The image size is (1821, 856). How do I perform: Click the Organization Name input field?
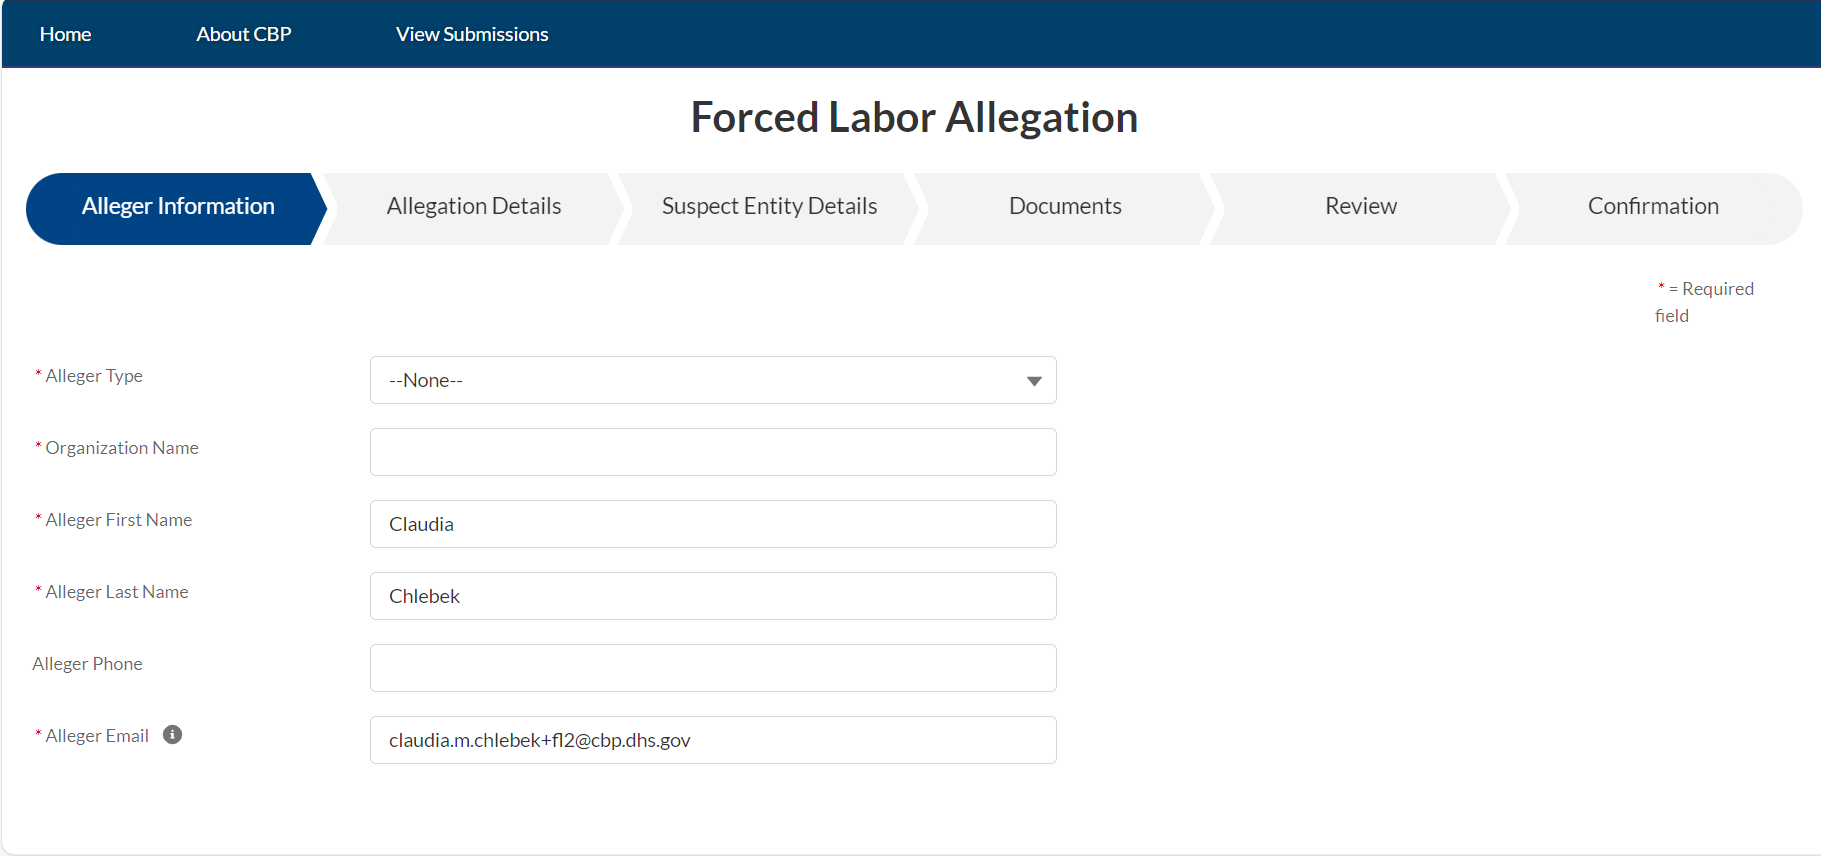pyautogui.click(x=713, y=452)
